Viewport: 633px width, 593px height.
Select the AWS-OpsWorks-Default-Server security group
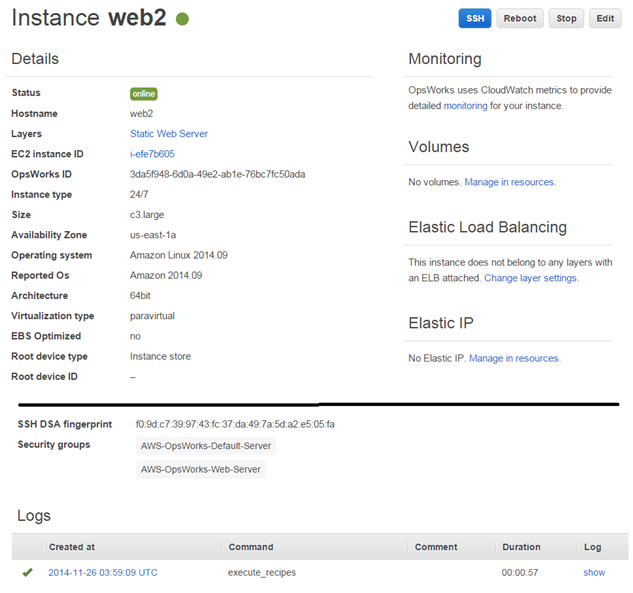[x=206, y=446]
